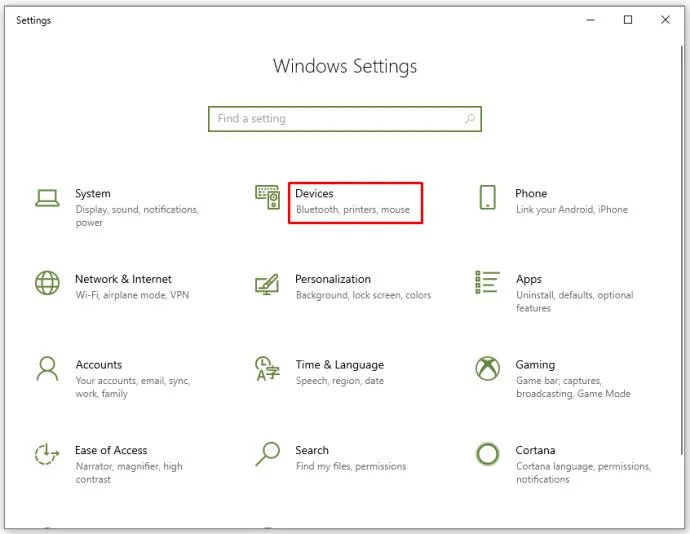
Task: Click the Ease of Access icon
Action: tap(47, 454)
